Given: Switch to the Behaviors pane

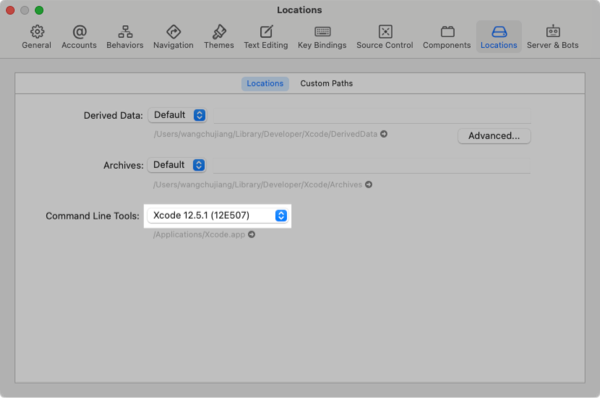Looking at the screenshot, I should [x=125, y=37].
